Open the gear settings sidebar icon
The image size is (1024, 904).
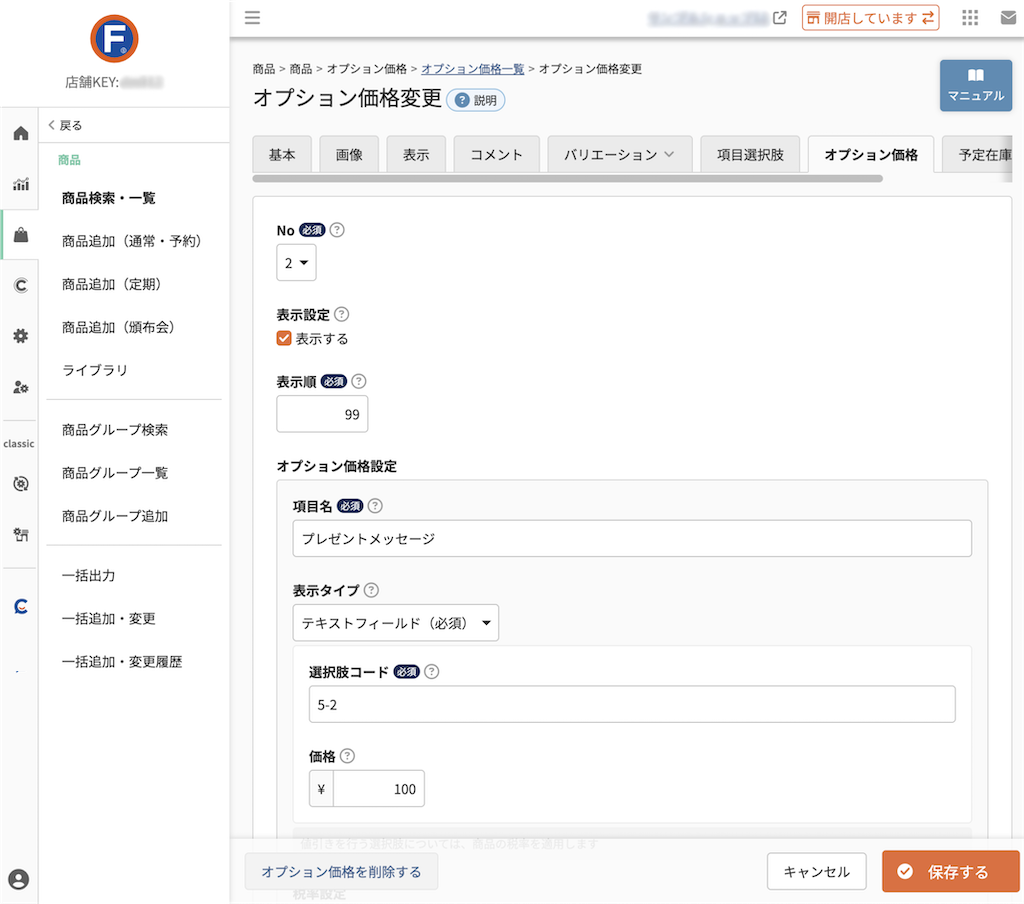tap(21, 336)
